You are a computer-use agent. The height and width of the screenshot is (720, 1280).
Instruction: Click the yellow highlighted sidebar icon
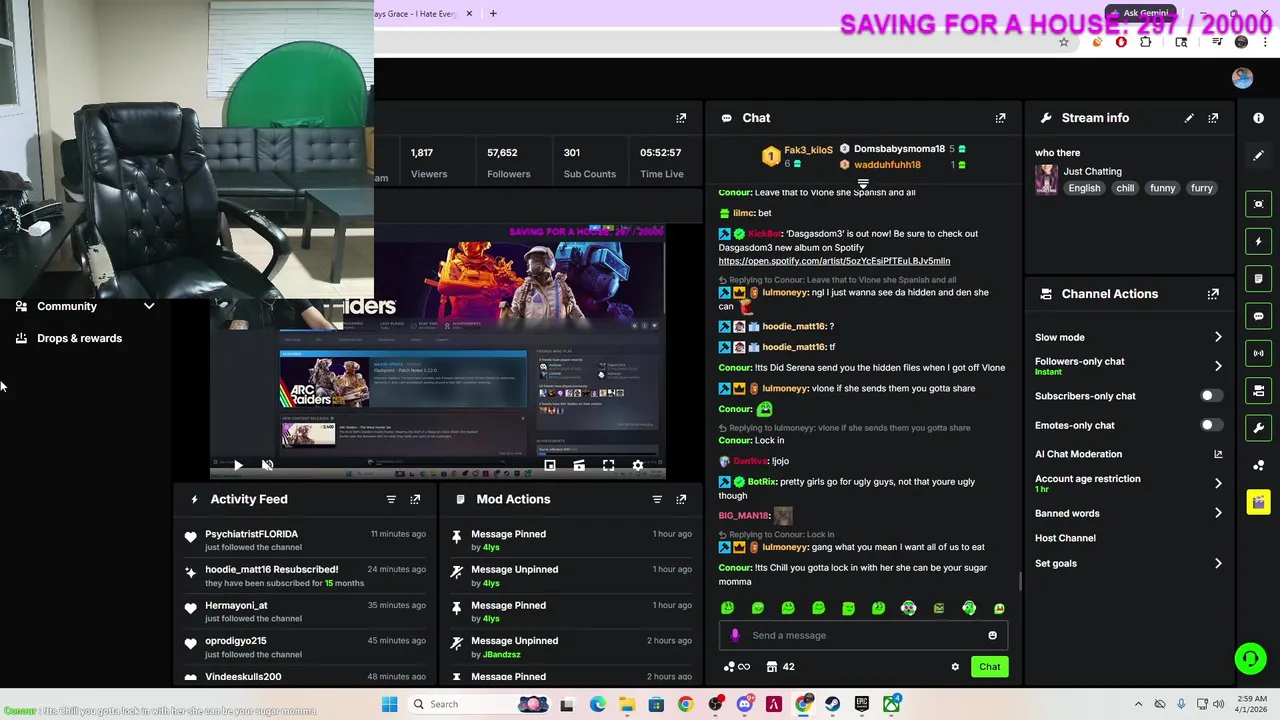click(x=1259, y=502)
